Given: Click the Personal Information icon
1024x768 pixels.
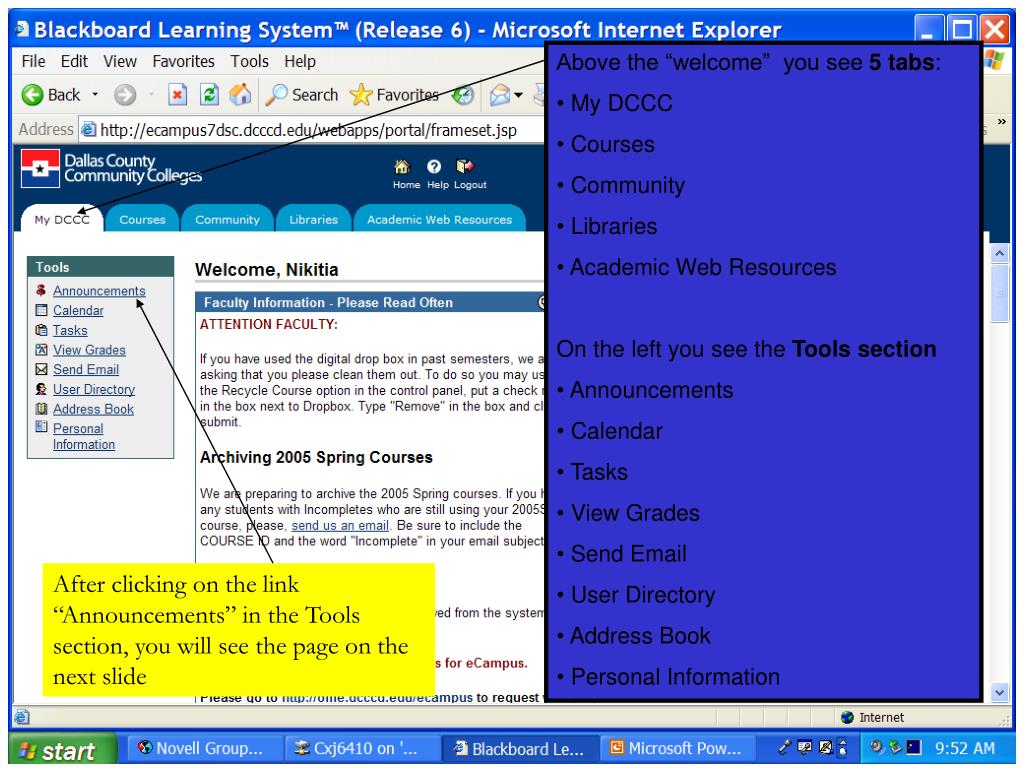Looking at the screenshot, I should (x=41, y=427).
